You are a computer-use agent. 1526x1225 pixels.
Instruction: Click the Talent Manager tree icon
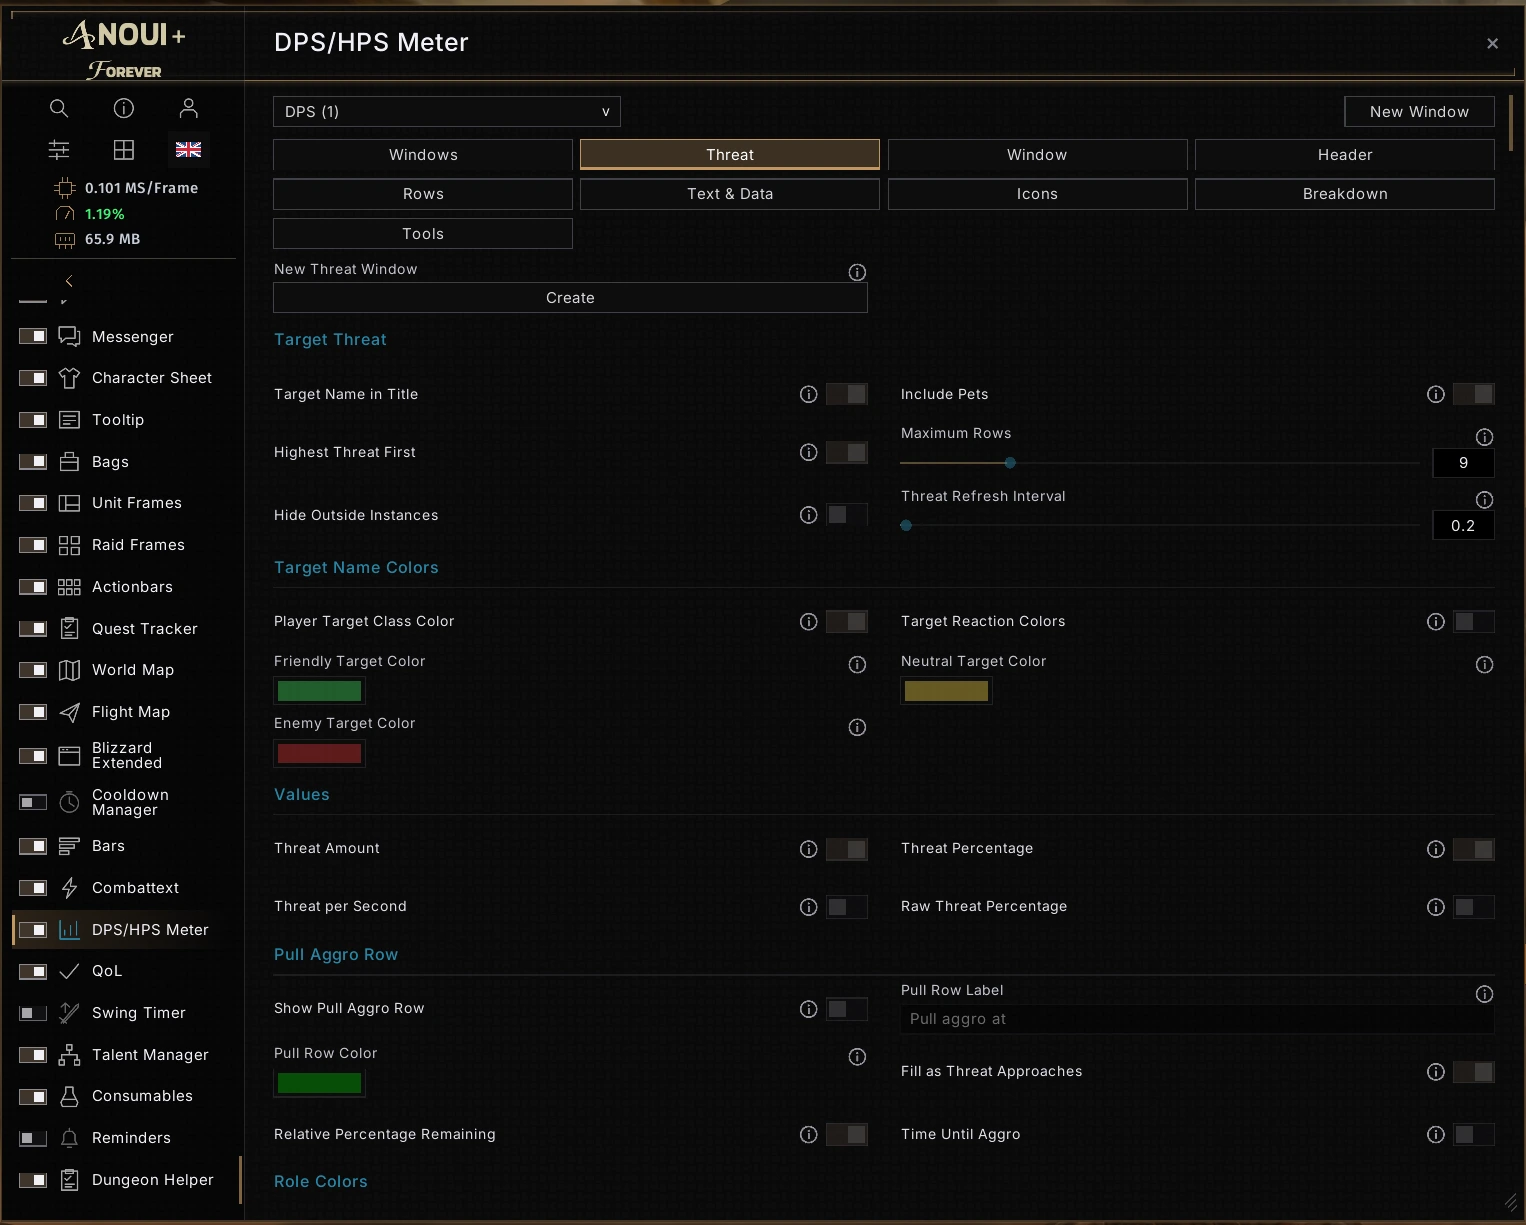69,1055
